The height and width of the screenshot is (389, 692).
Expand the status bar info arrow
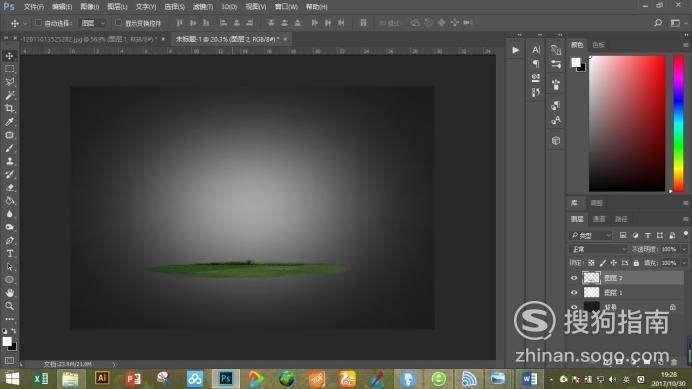(x=114, y=364)
